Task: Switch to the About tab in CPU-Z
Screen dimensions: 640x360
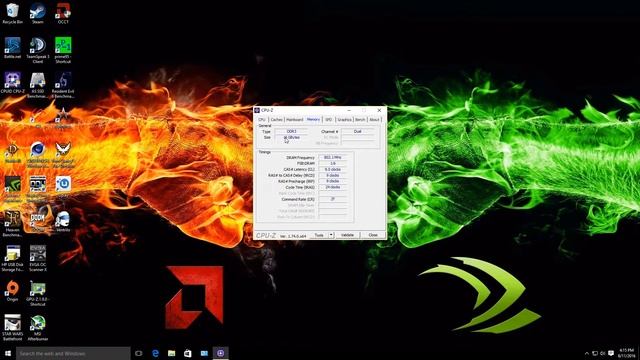Action: (374, 120)
